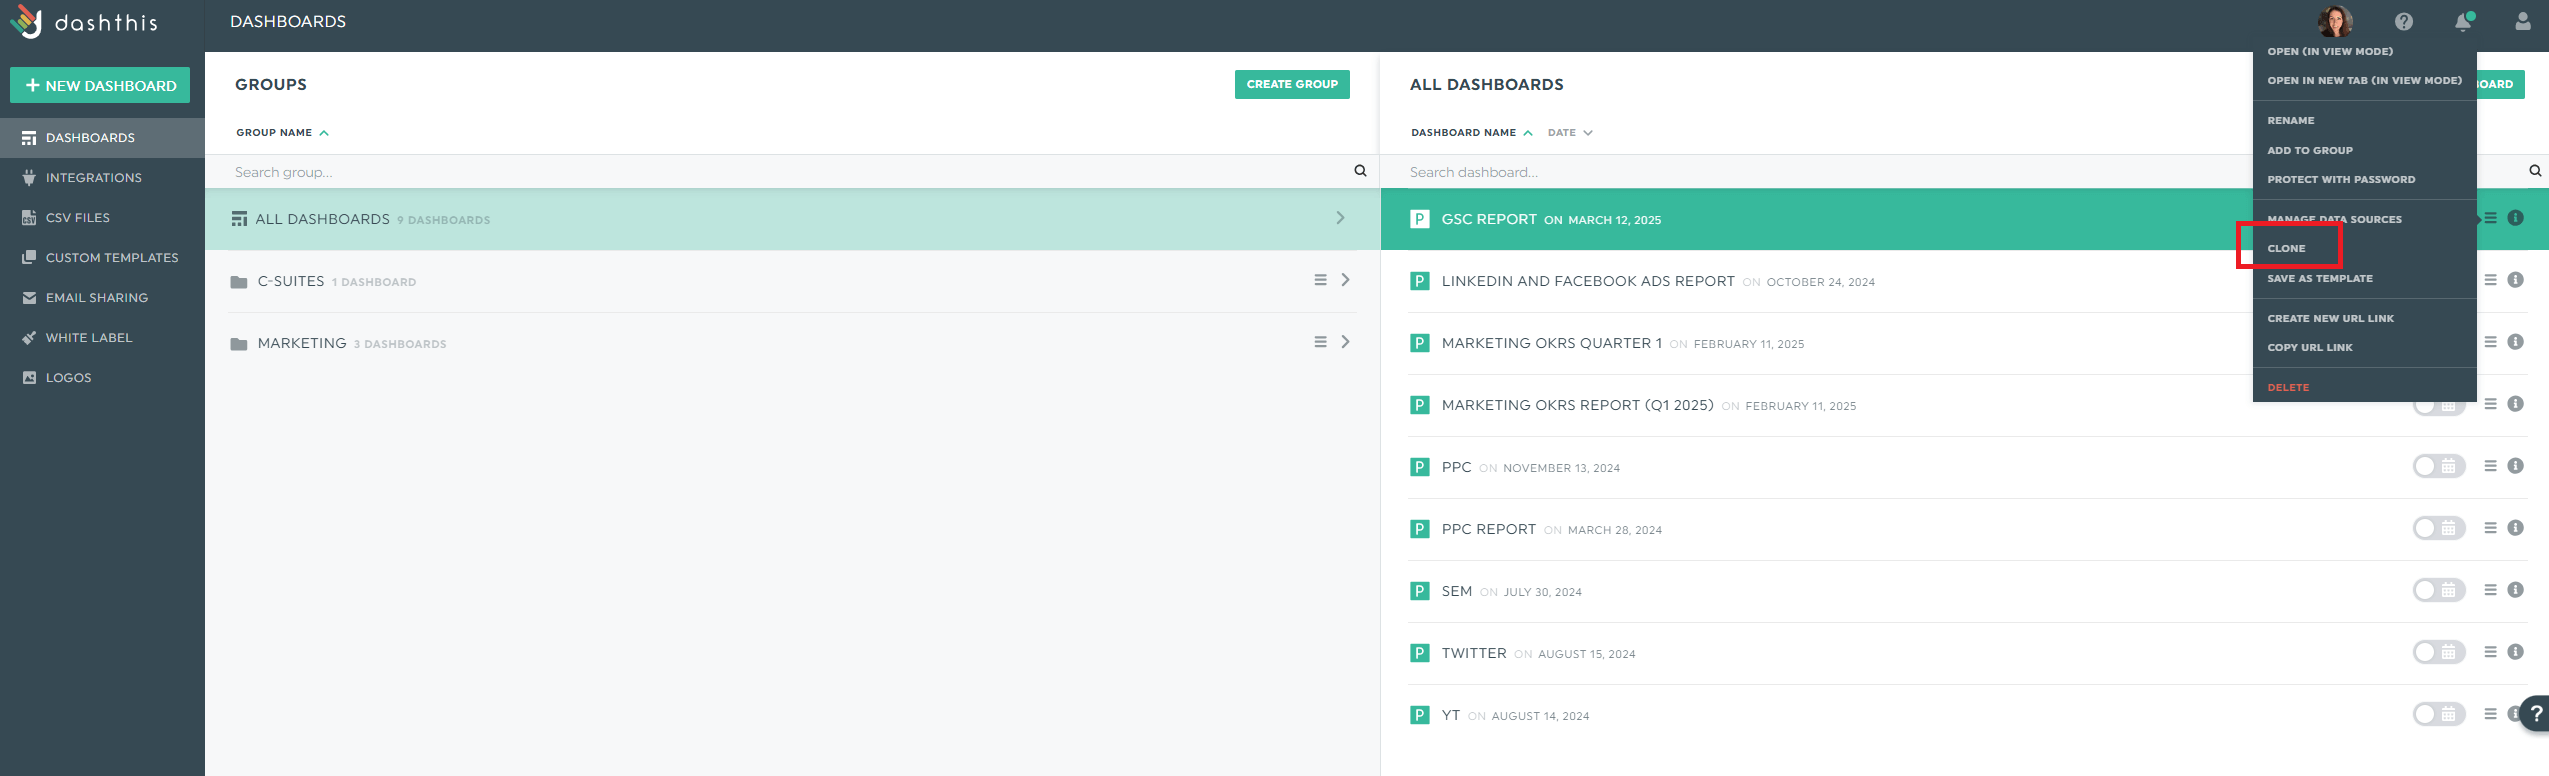Open the account user icon
Screen dimensions: 2549x776
[x=2523, y=21]
